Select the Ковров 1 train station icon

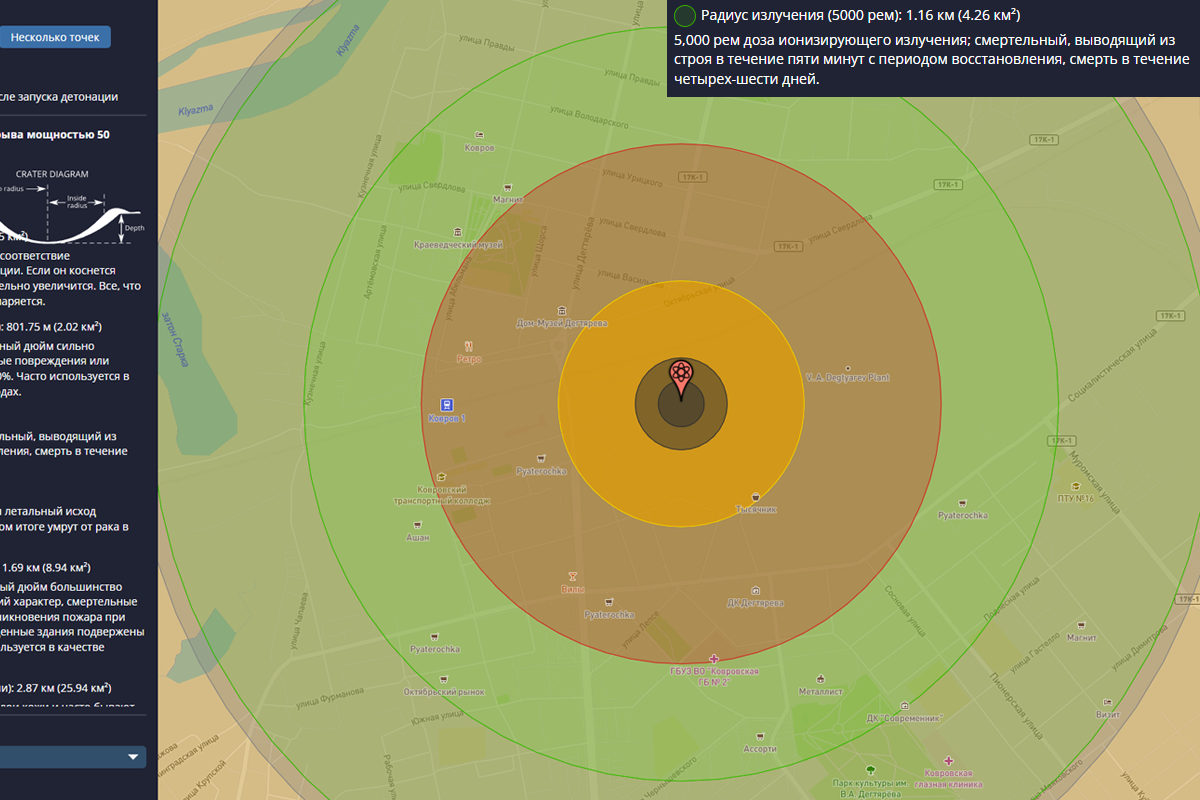[446, 405]
